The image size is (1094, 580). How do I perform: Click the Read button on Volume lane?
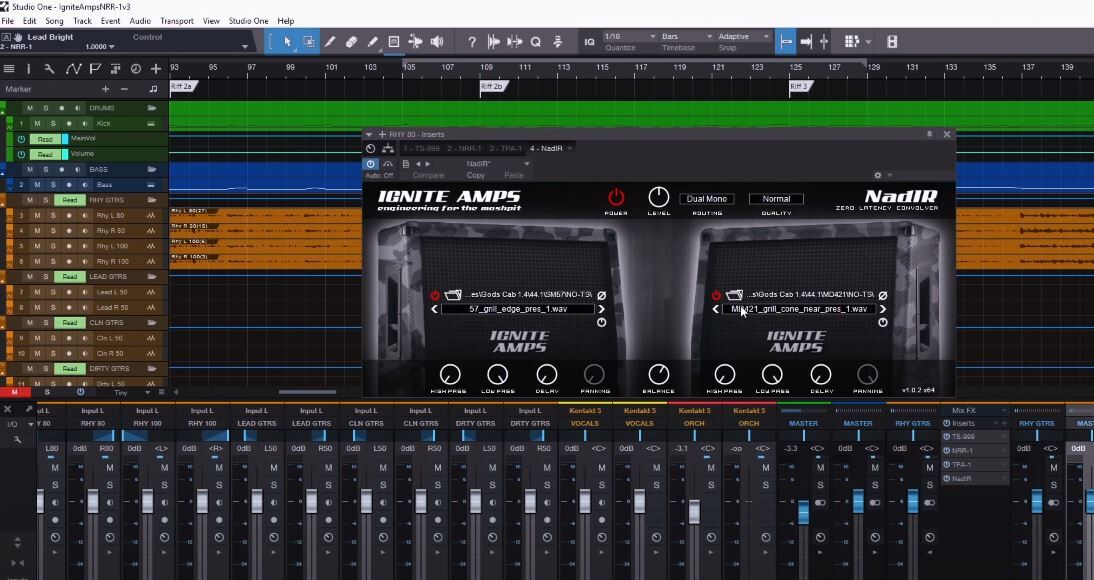45,154
